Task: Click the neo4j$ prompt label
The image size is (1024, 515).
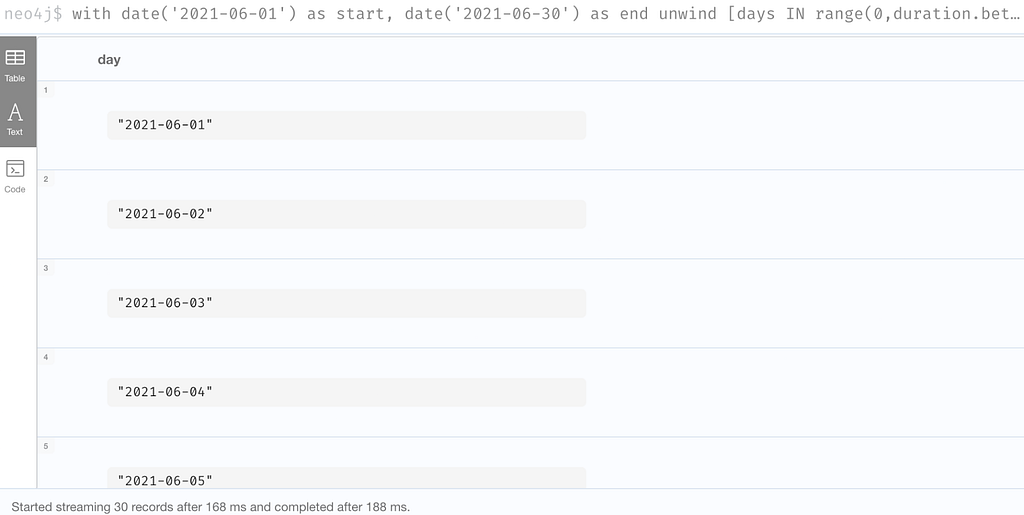Action: click(x=33, y=14)
